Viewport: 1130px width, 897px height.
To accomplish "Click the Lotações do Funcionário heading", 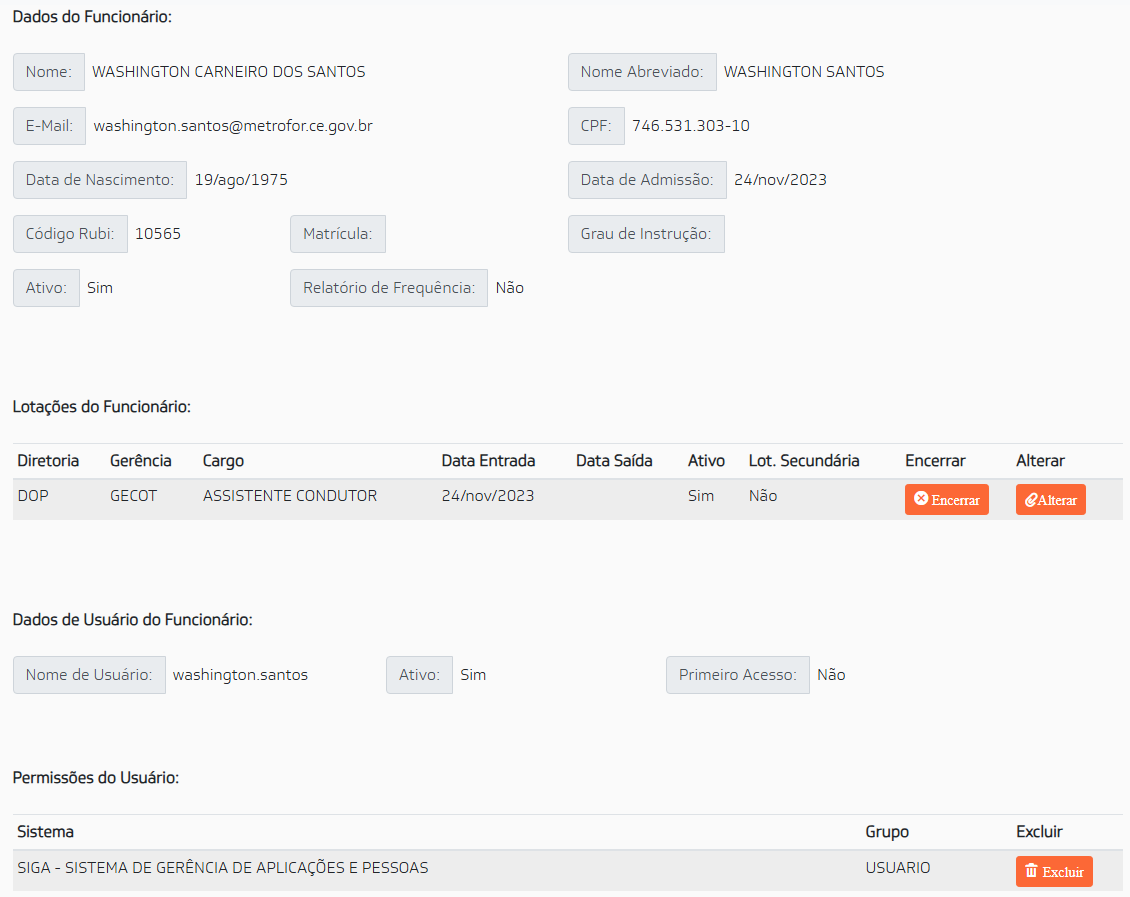I will pos(102,407).
